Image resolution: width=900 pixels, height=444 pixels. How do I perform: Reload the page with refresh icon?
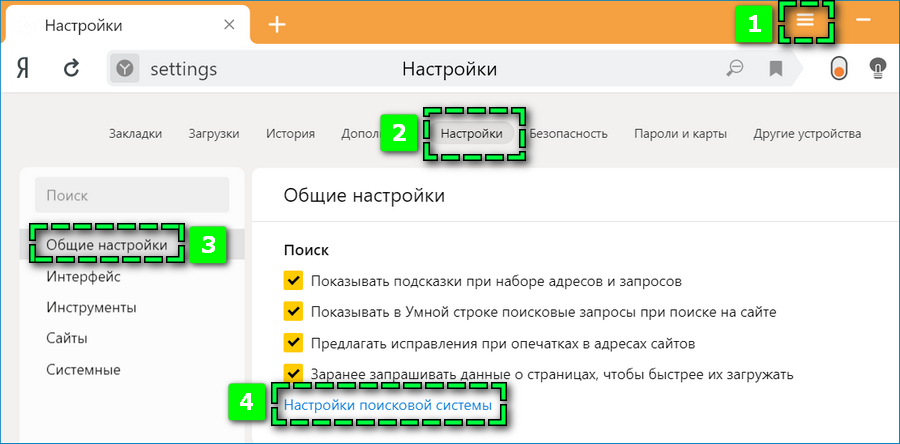(71, 69)
